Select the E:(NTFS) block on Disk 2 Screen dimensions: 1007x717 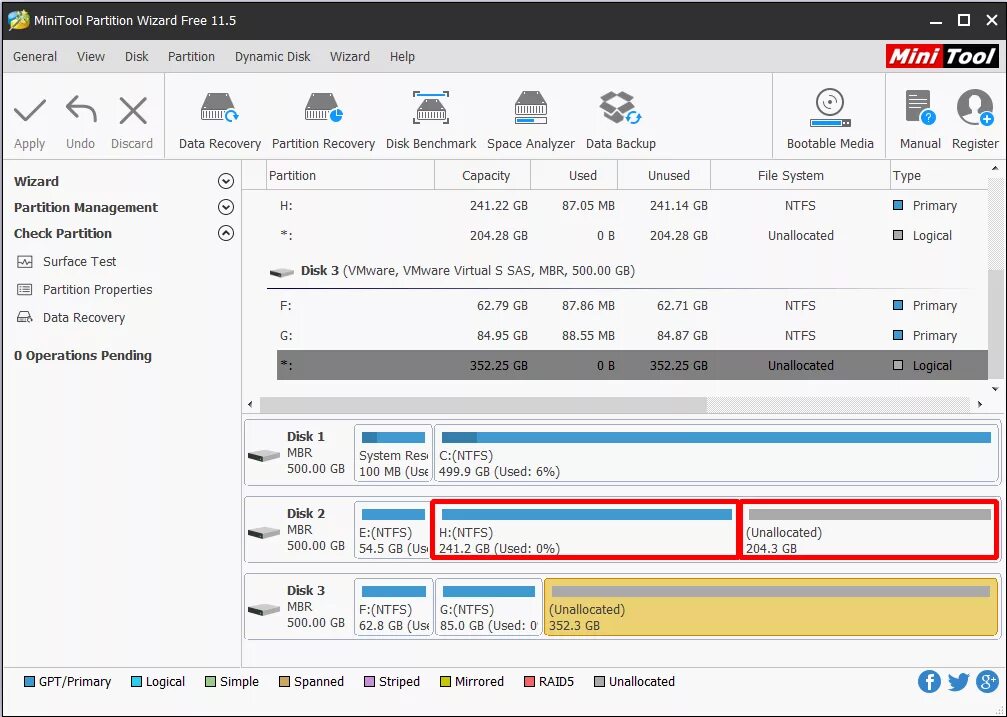click(392, 531)
